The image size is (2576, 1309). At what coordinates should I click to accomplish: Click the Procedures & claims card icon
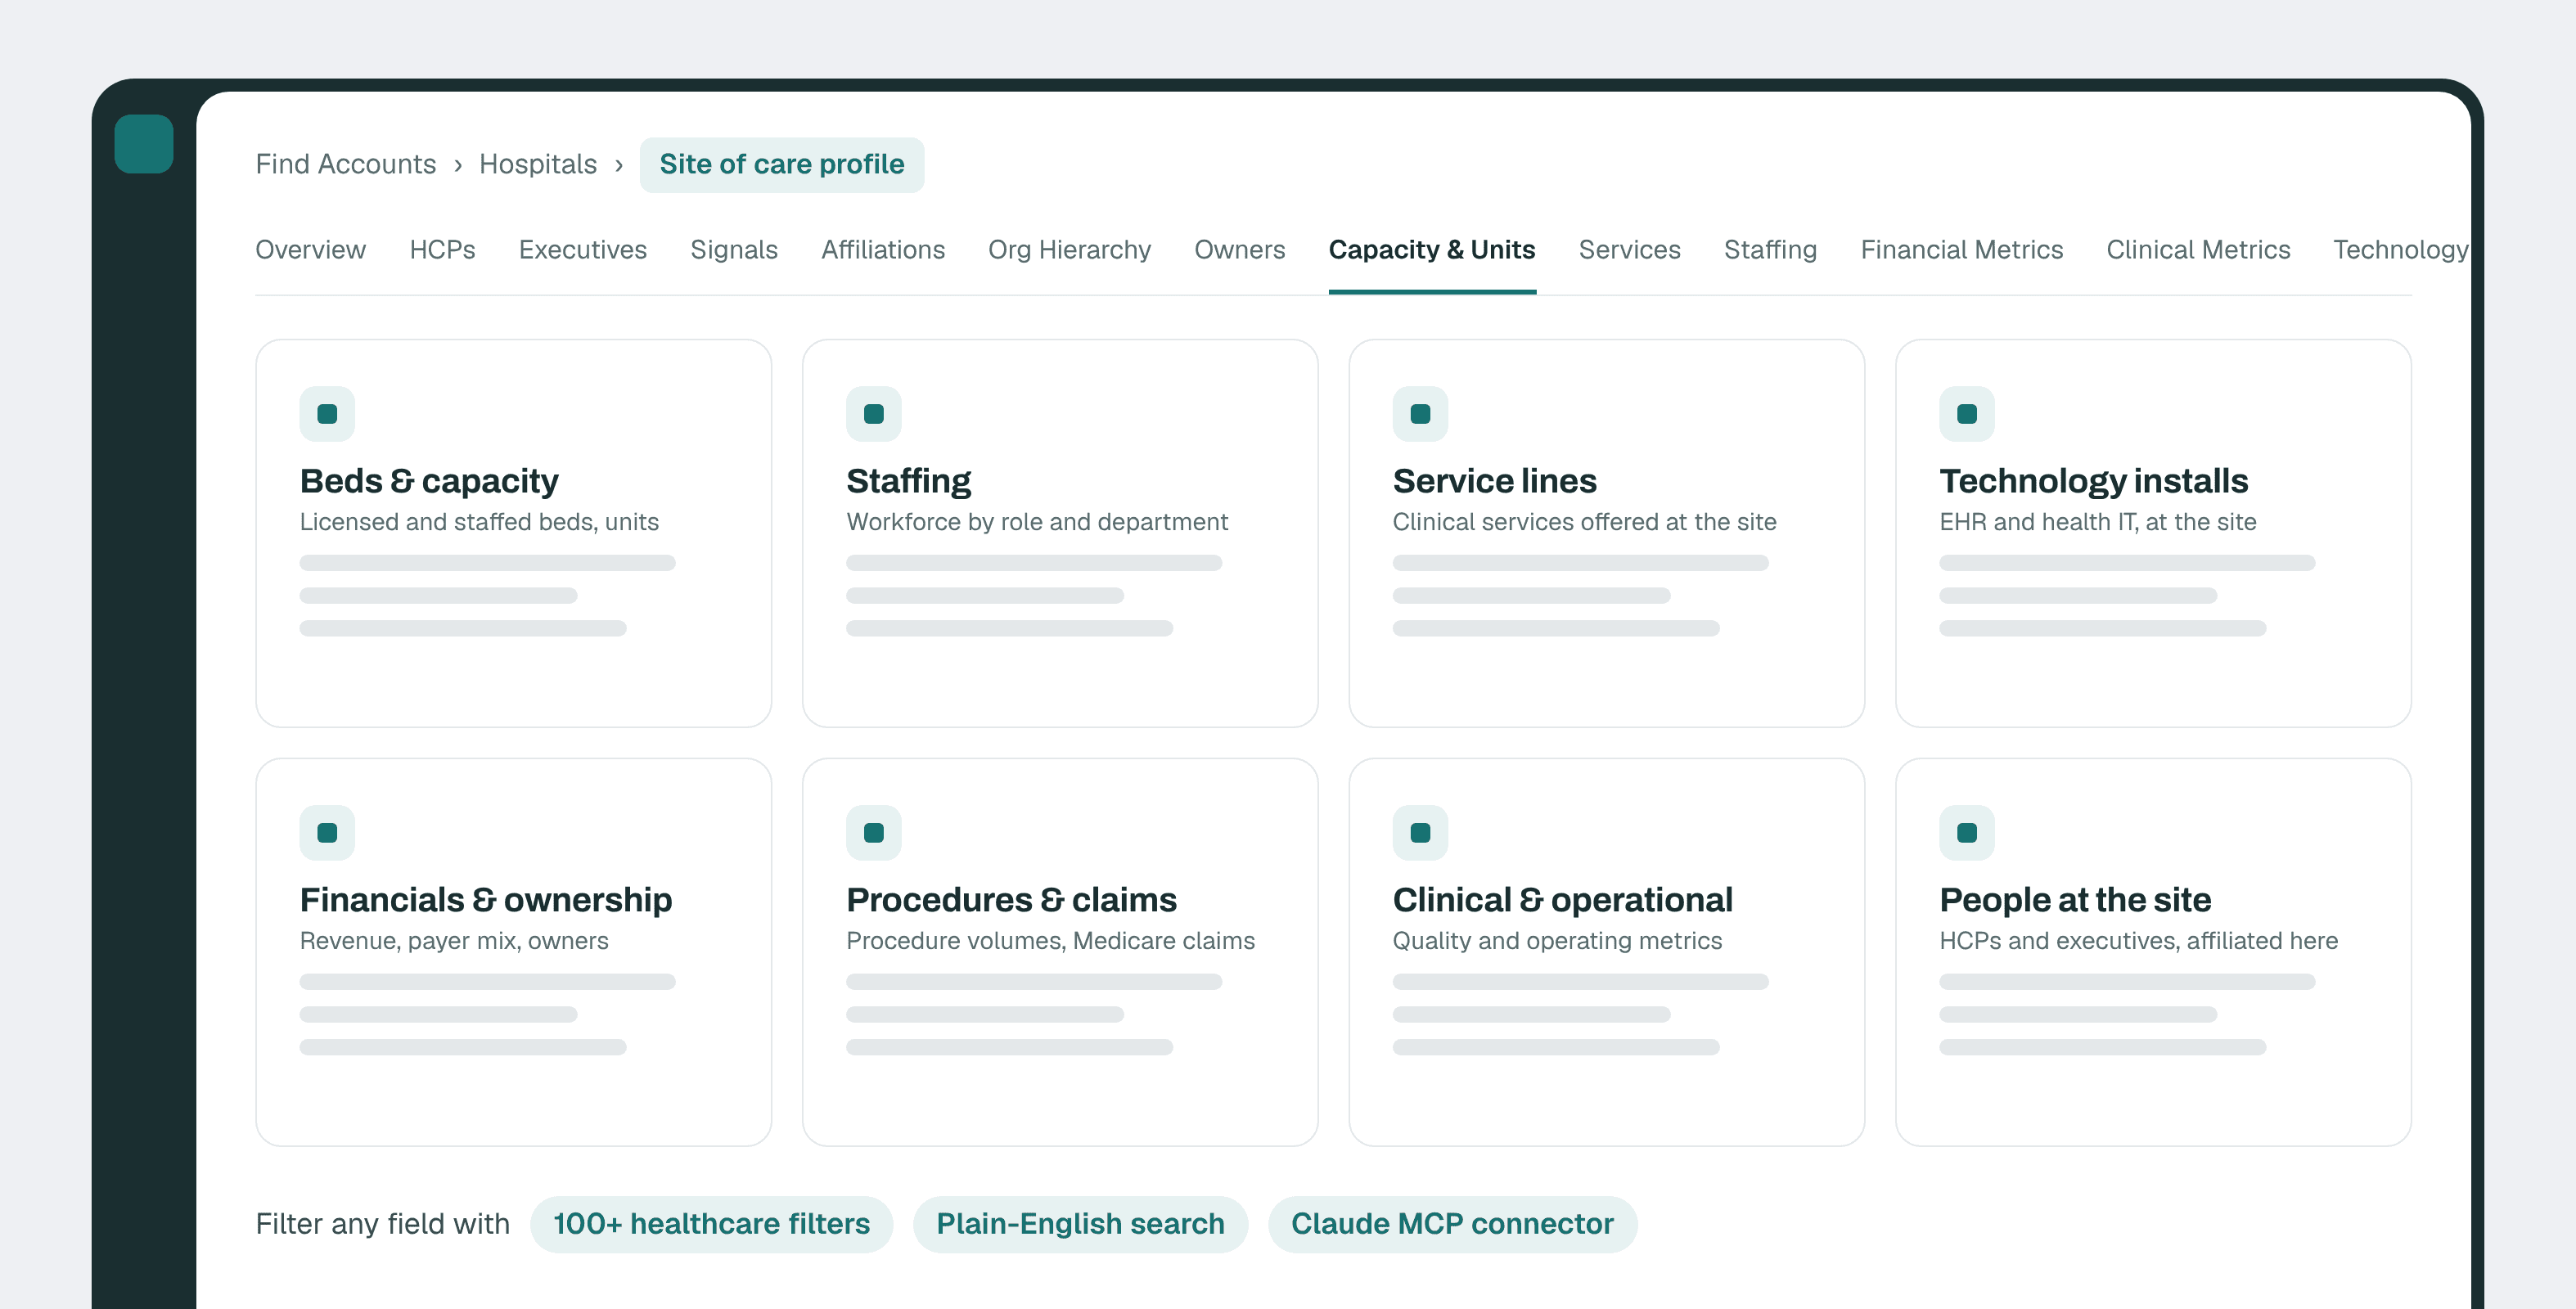tap(874, 833)
